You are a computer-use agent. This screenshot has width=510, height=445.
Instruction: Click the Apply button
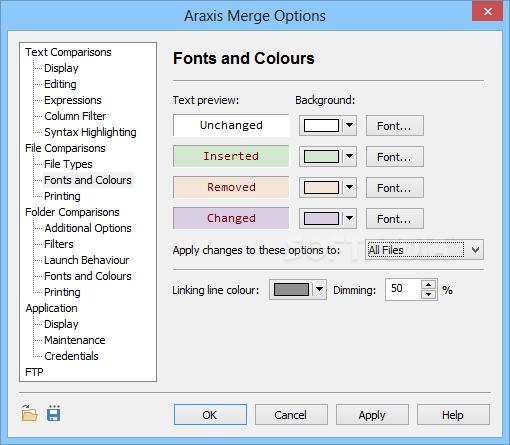[x=372, y=415]
